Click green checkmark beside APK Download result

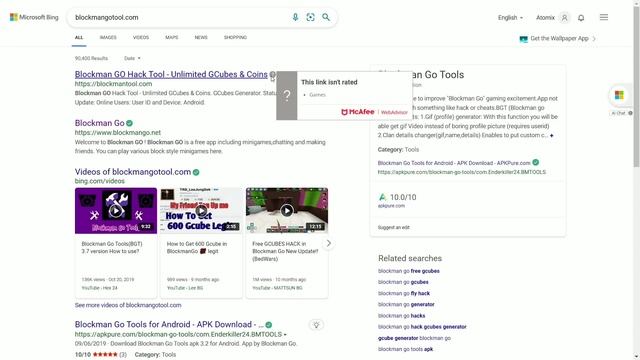[269, 325]
